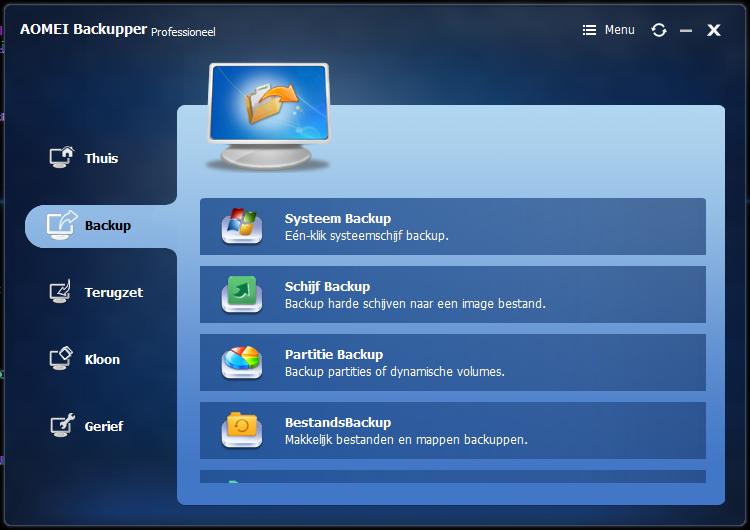Click the Terugzet restore icon

(61, 291)
